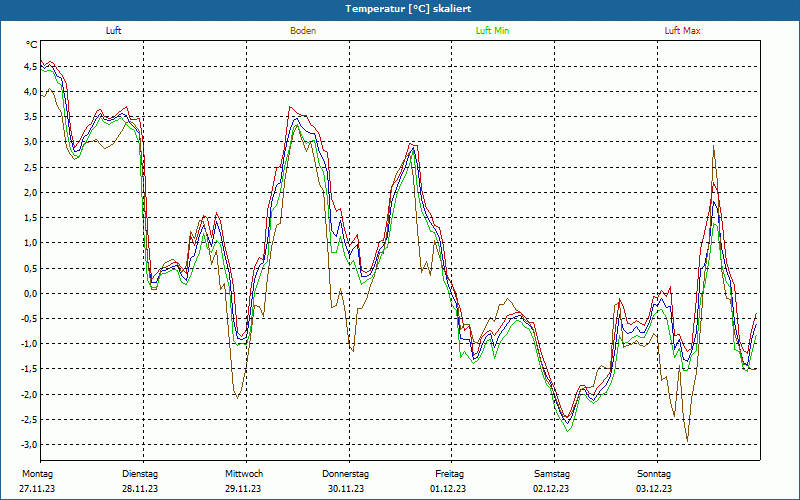Click the 'Sonntag' day label
The width and height of the screenshot is (800, 500).
(654, 474)
